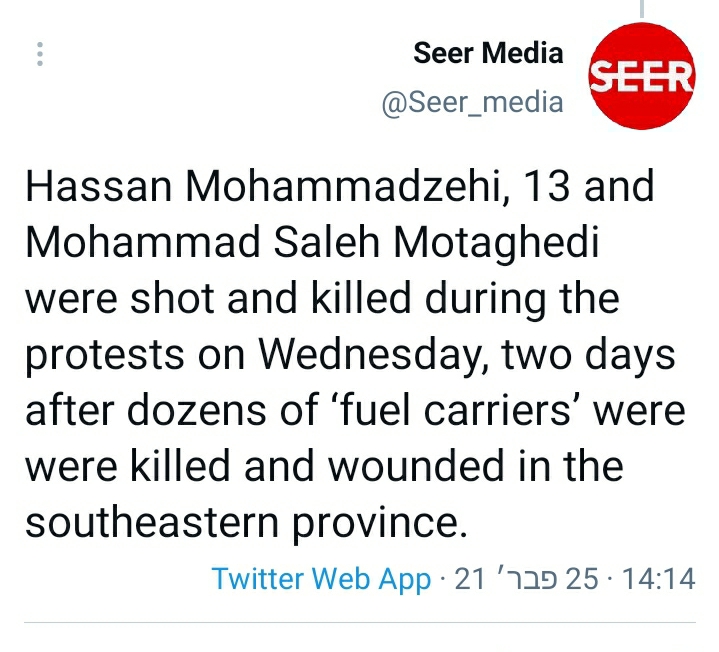Open the Twitter Web App source link
719x652 pixels.
(321, 579)
